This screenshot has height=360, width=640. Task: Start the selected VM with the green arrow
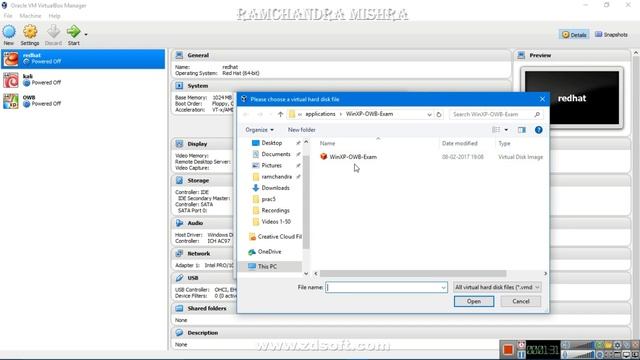pos(73,31)
